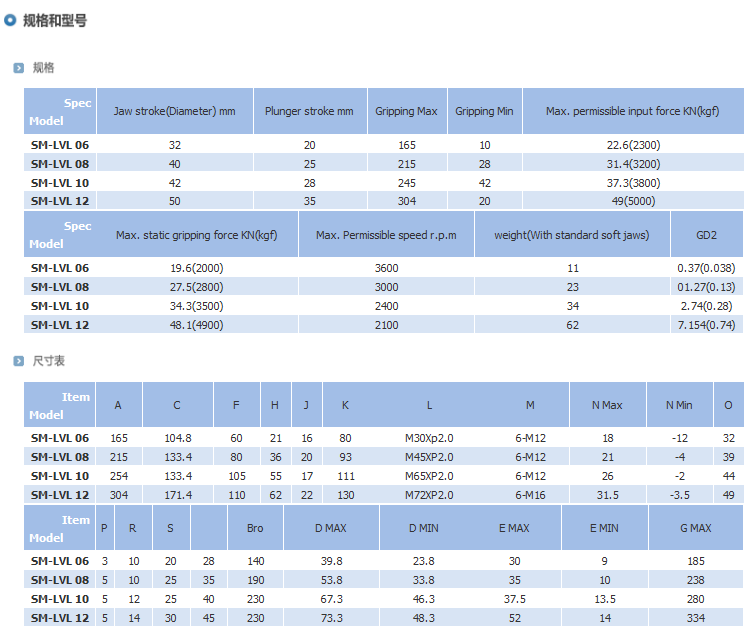Viewport: 755px width, 643px height.
Task: Click the M value 6-M16
Action: [530, 495]
